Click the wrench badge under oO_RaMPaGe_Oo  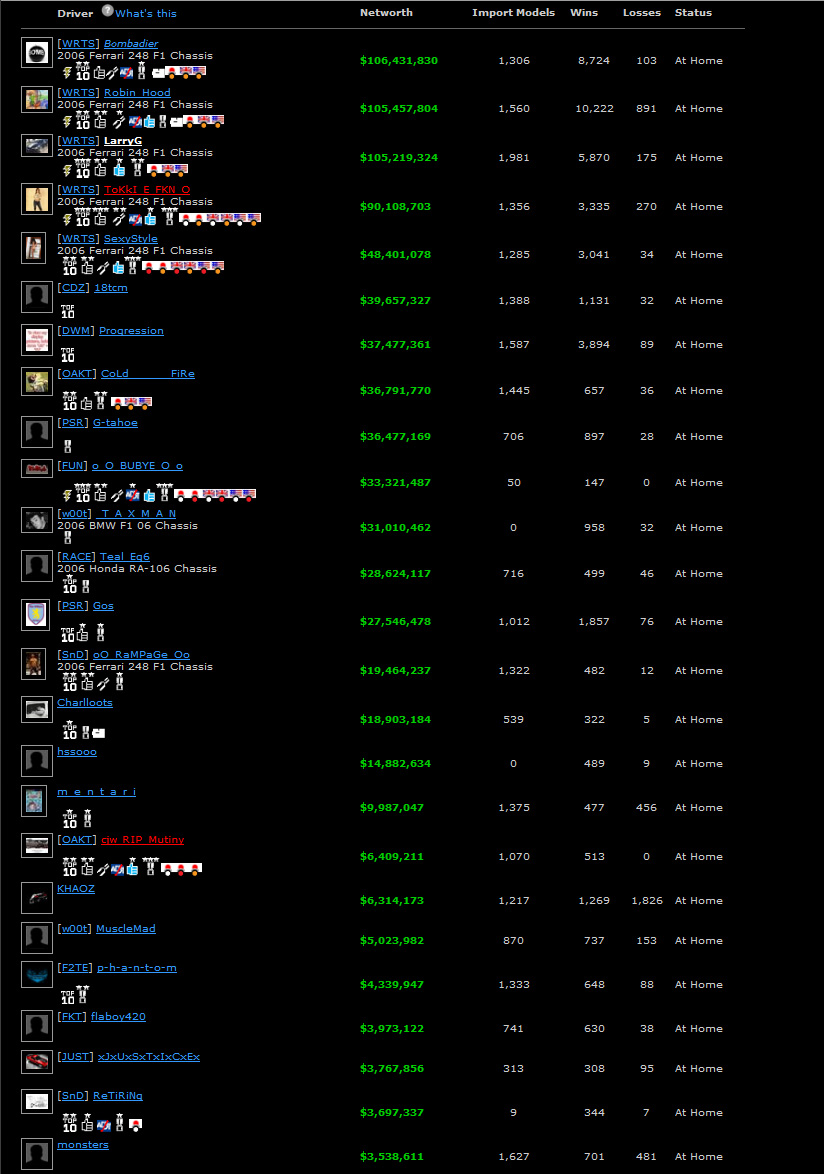coord(103,684)
